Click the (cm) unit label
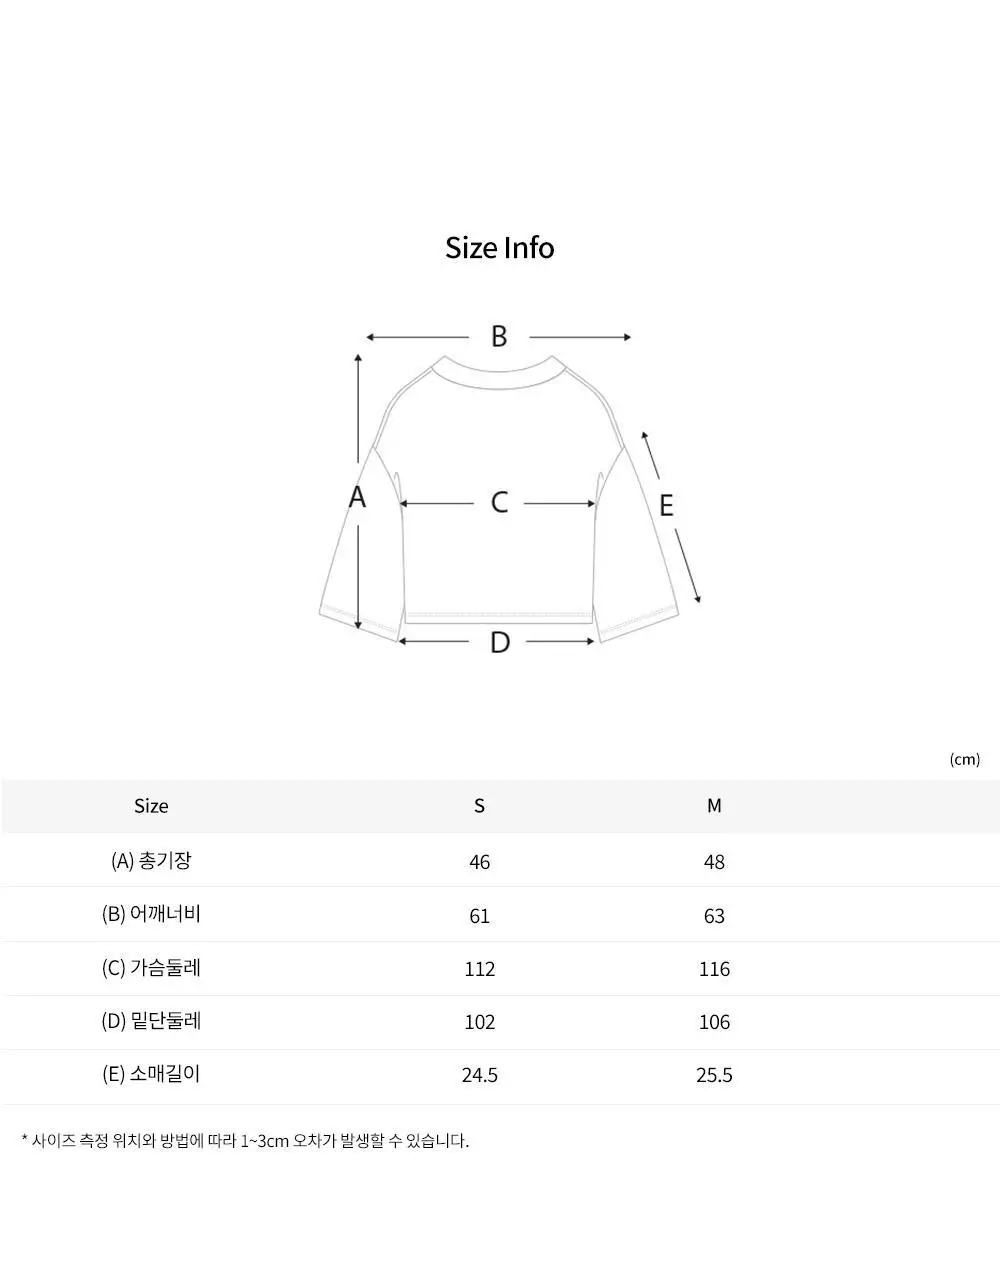This screenshot has width=1000, height=1280. [964, 760]
